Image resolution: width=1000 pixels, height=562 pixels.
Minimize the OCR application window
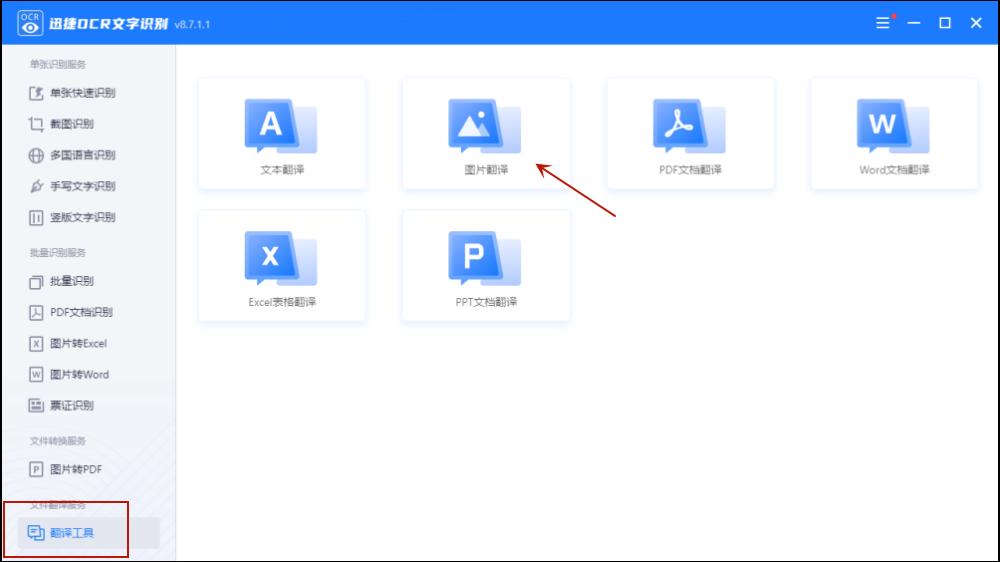pyautogui.click(x=914, y=23)
